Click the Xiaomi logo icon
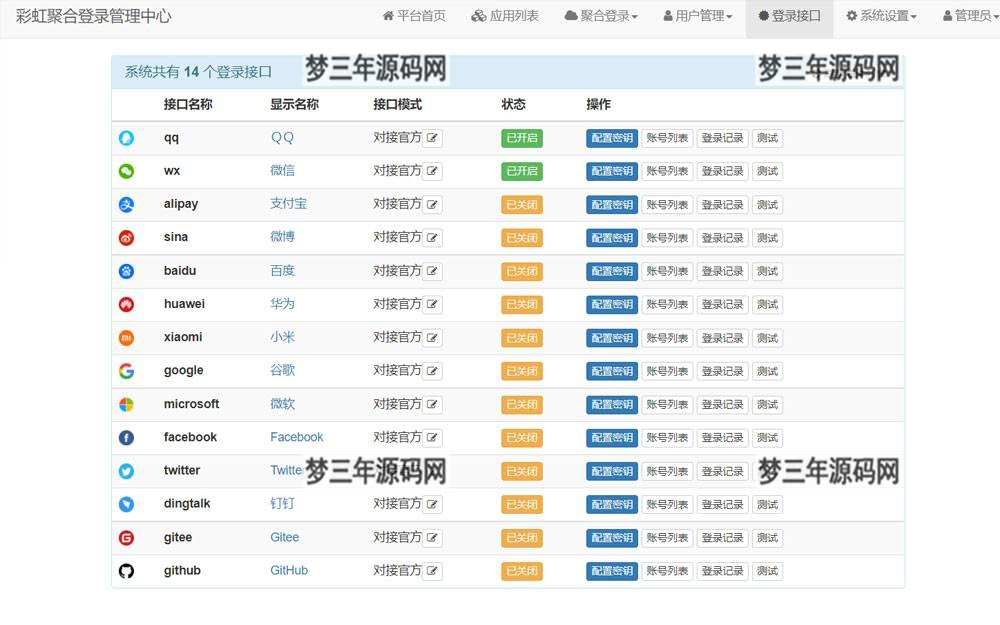The height and width of the screenshot is (625, 1000). [x=126, y=337]
